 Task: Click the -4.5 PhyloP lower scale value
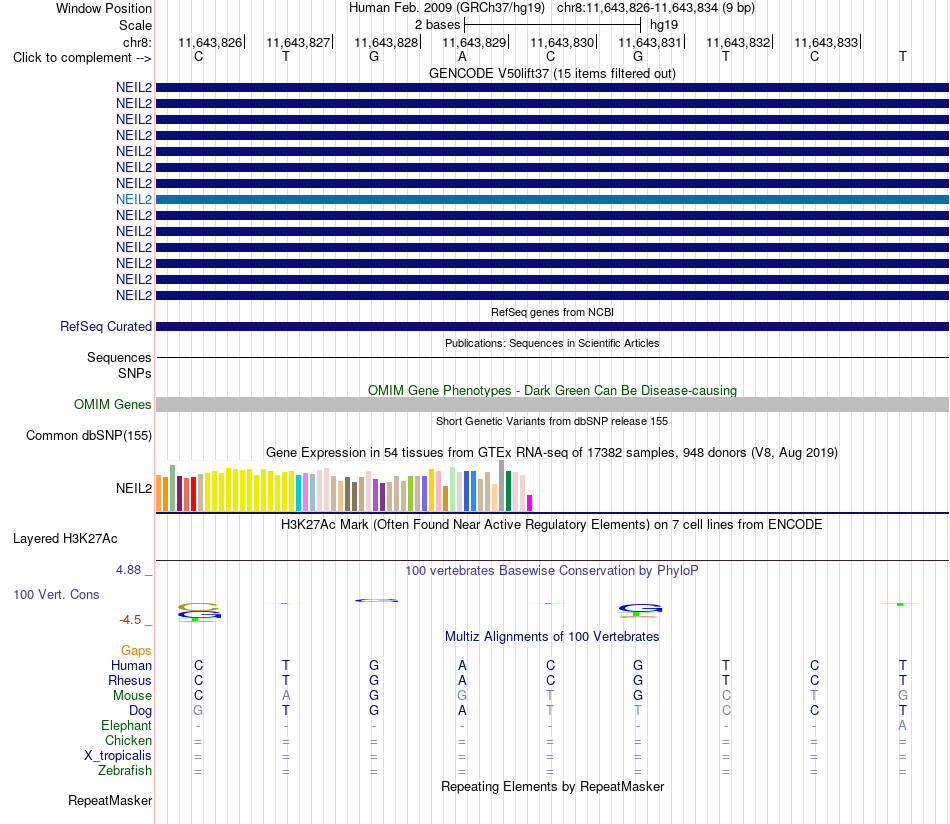[130, 620]
